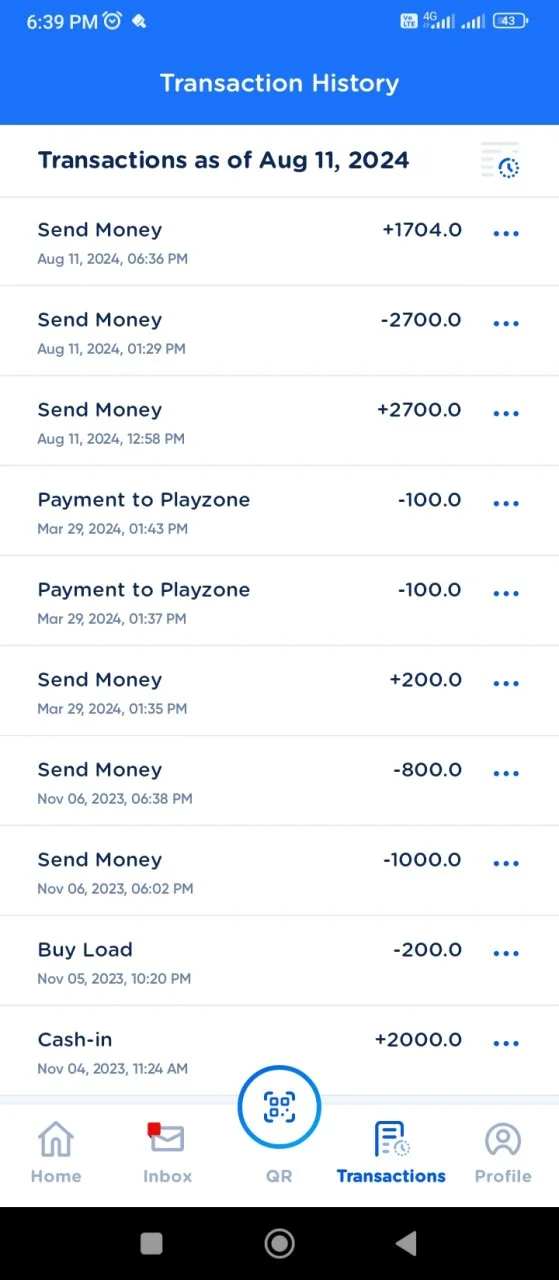
Task: Open options for -800.0 Send Money
Action: tap(506, 774)
